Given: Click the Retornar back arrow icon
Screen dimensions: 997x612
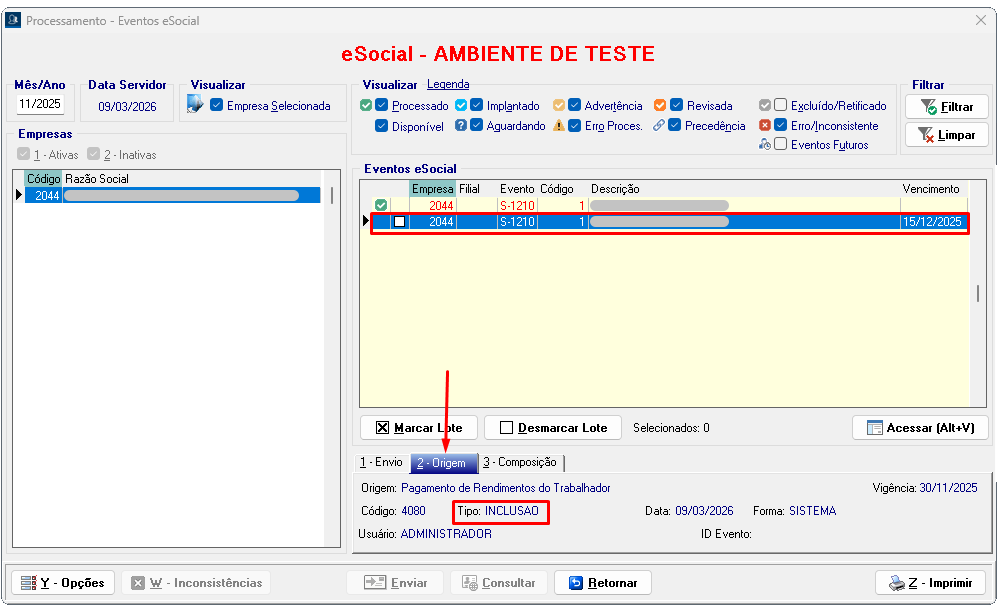Looking at the screenshot, I should click(575, 583).
